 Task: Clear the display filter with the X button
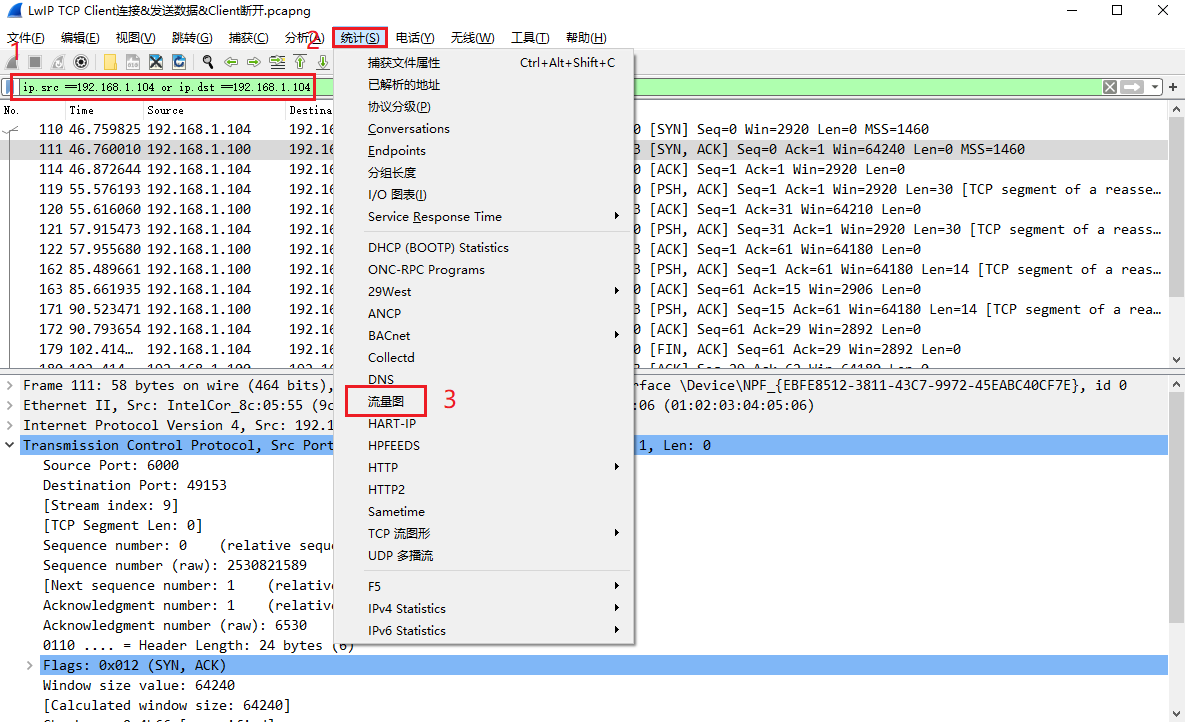1110,87
